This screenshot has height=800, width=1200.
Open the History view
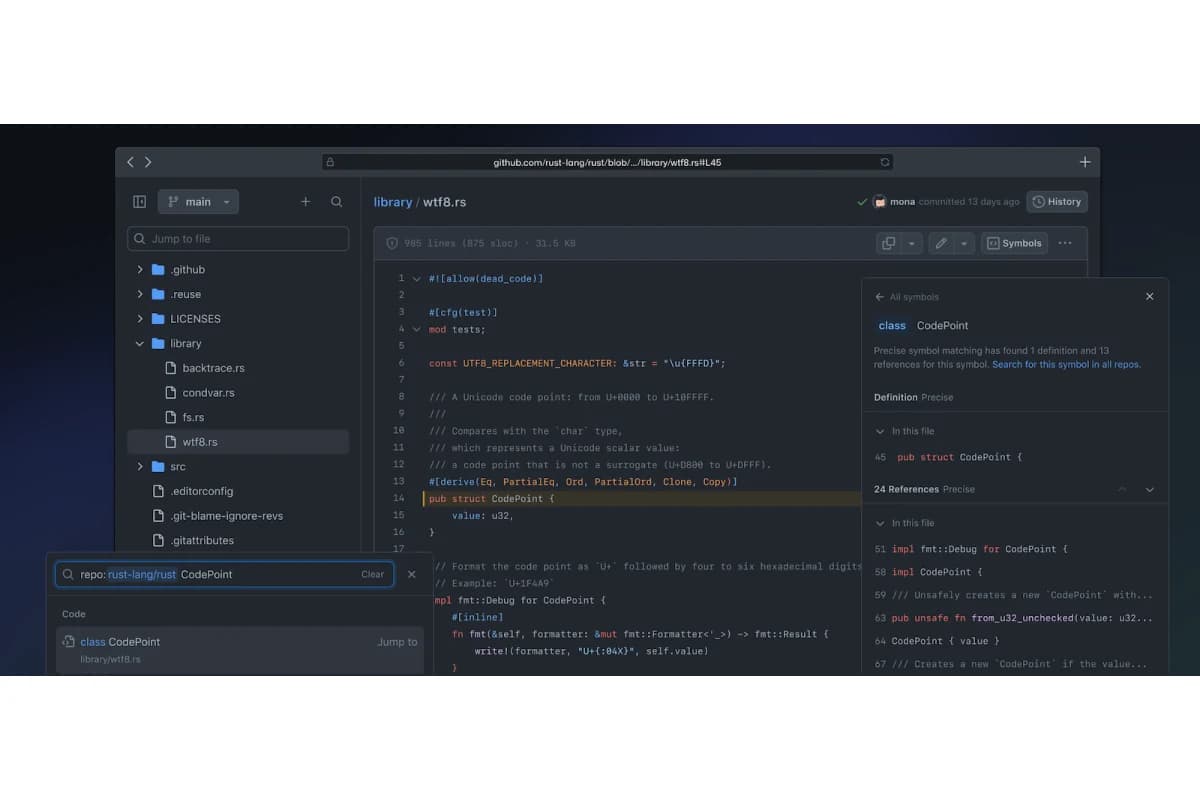1057,202
